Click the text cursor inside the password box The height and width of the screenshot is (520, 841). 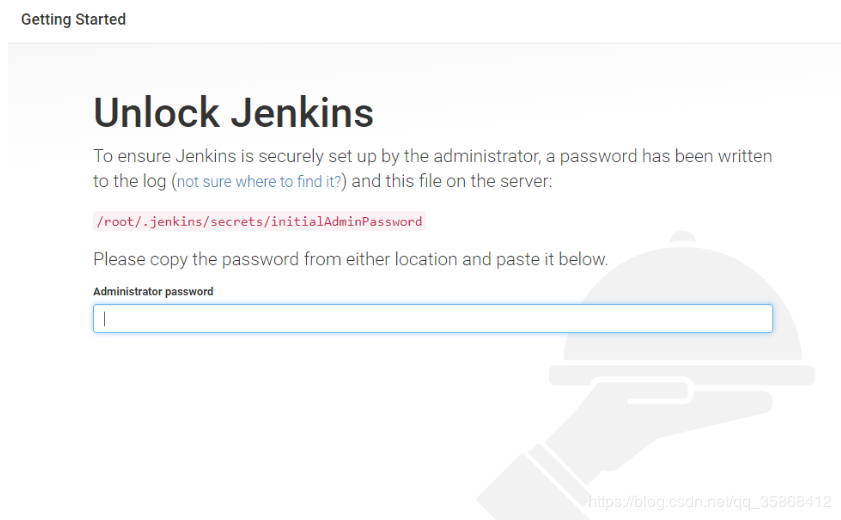click(104, 318)
